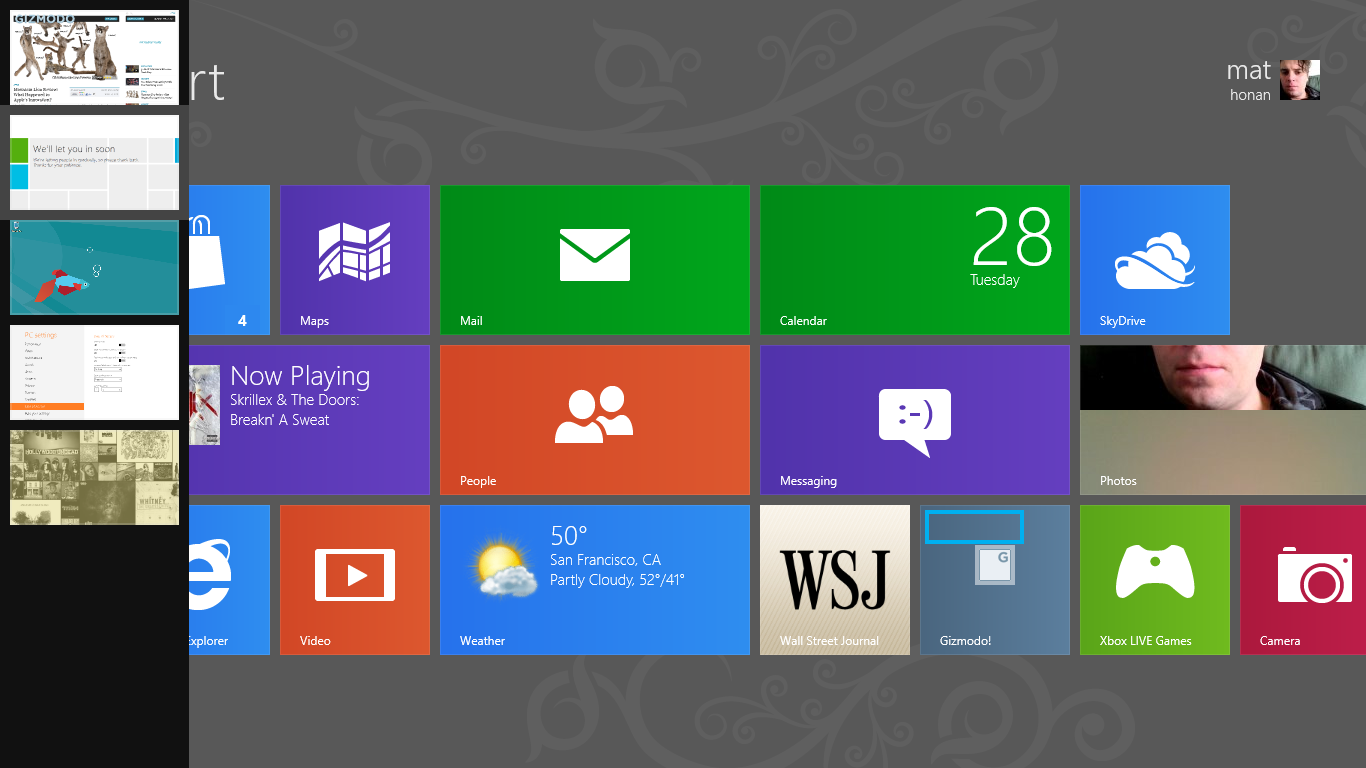The width and height of the screenshot is (1366, 768).
Task: Open the Gizmodo! pinned tile
Action: (x=995, y=580)
